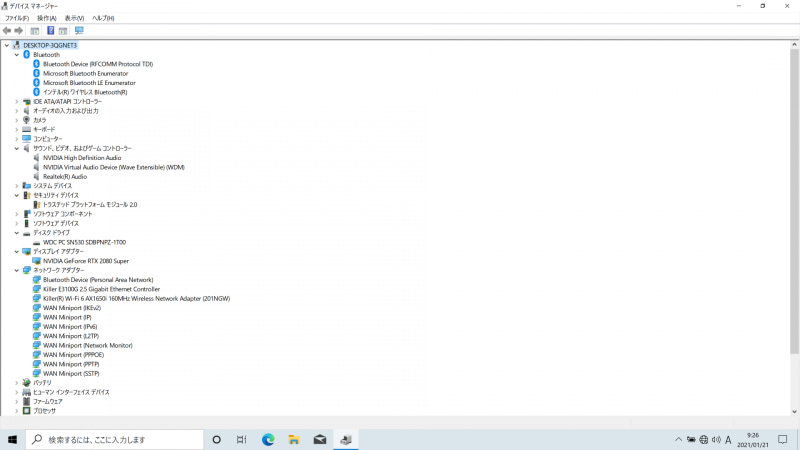Click the taskbar search box
The height and width of the screenshot is (450, 800).
point(114,439)
